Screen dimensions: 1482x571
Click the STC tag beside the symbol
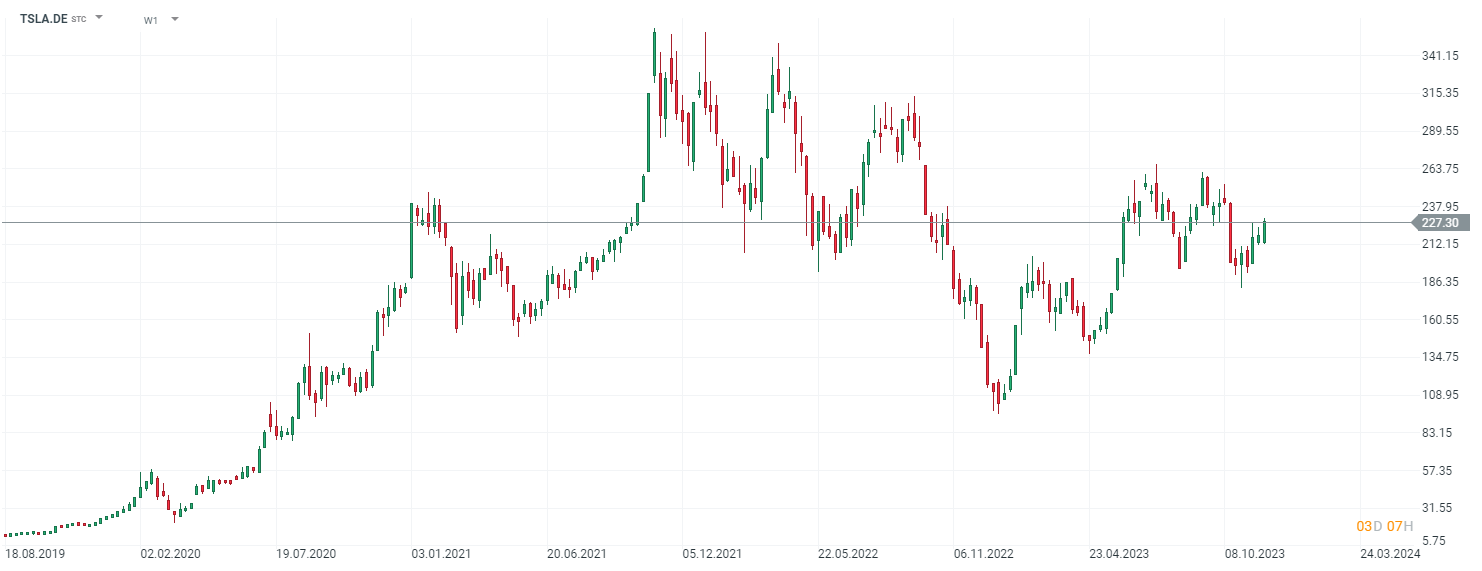pyautogui.click(x=79, y=19)
